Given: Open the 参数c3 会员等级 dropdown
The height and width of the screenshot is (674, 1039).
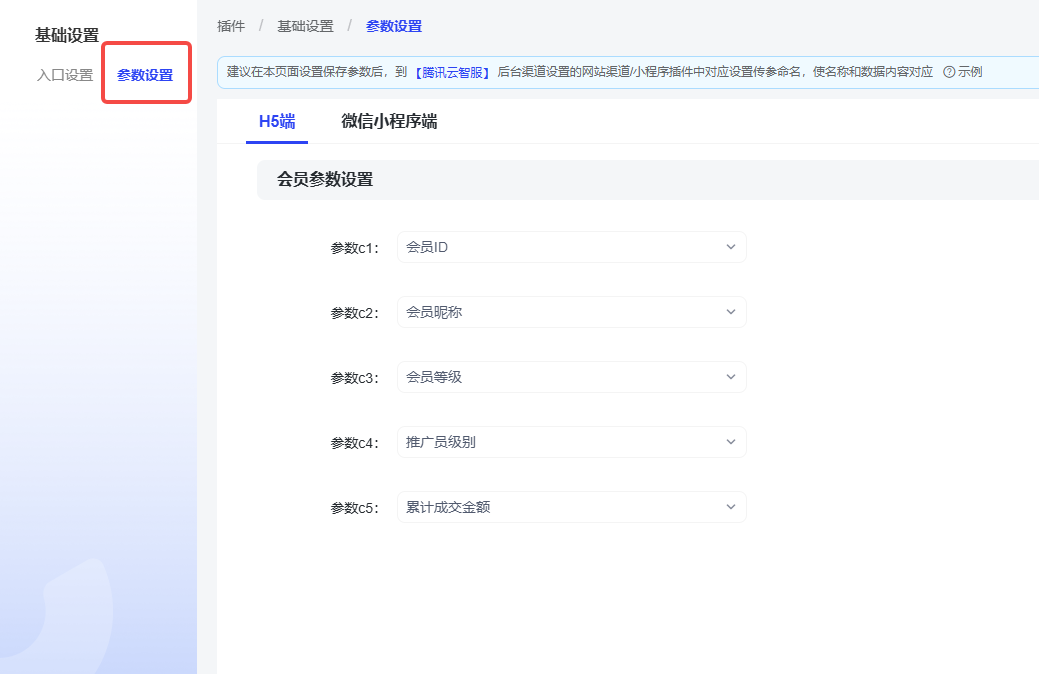Looking at the screenshot, I should 560,377.
